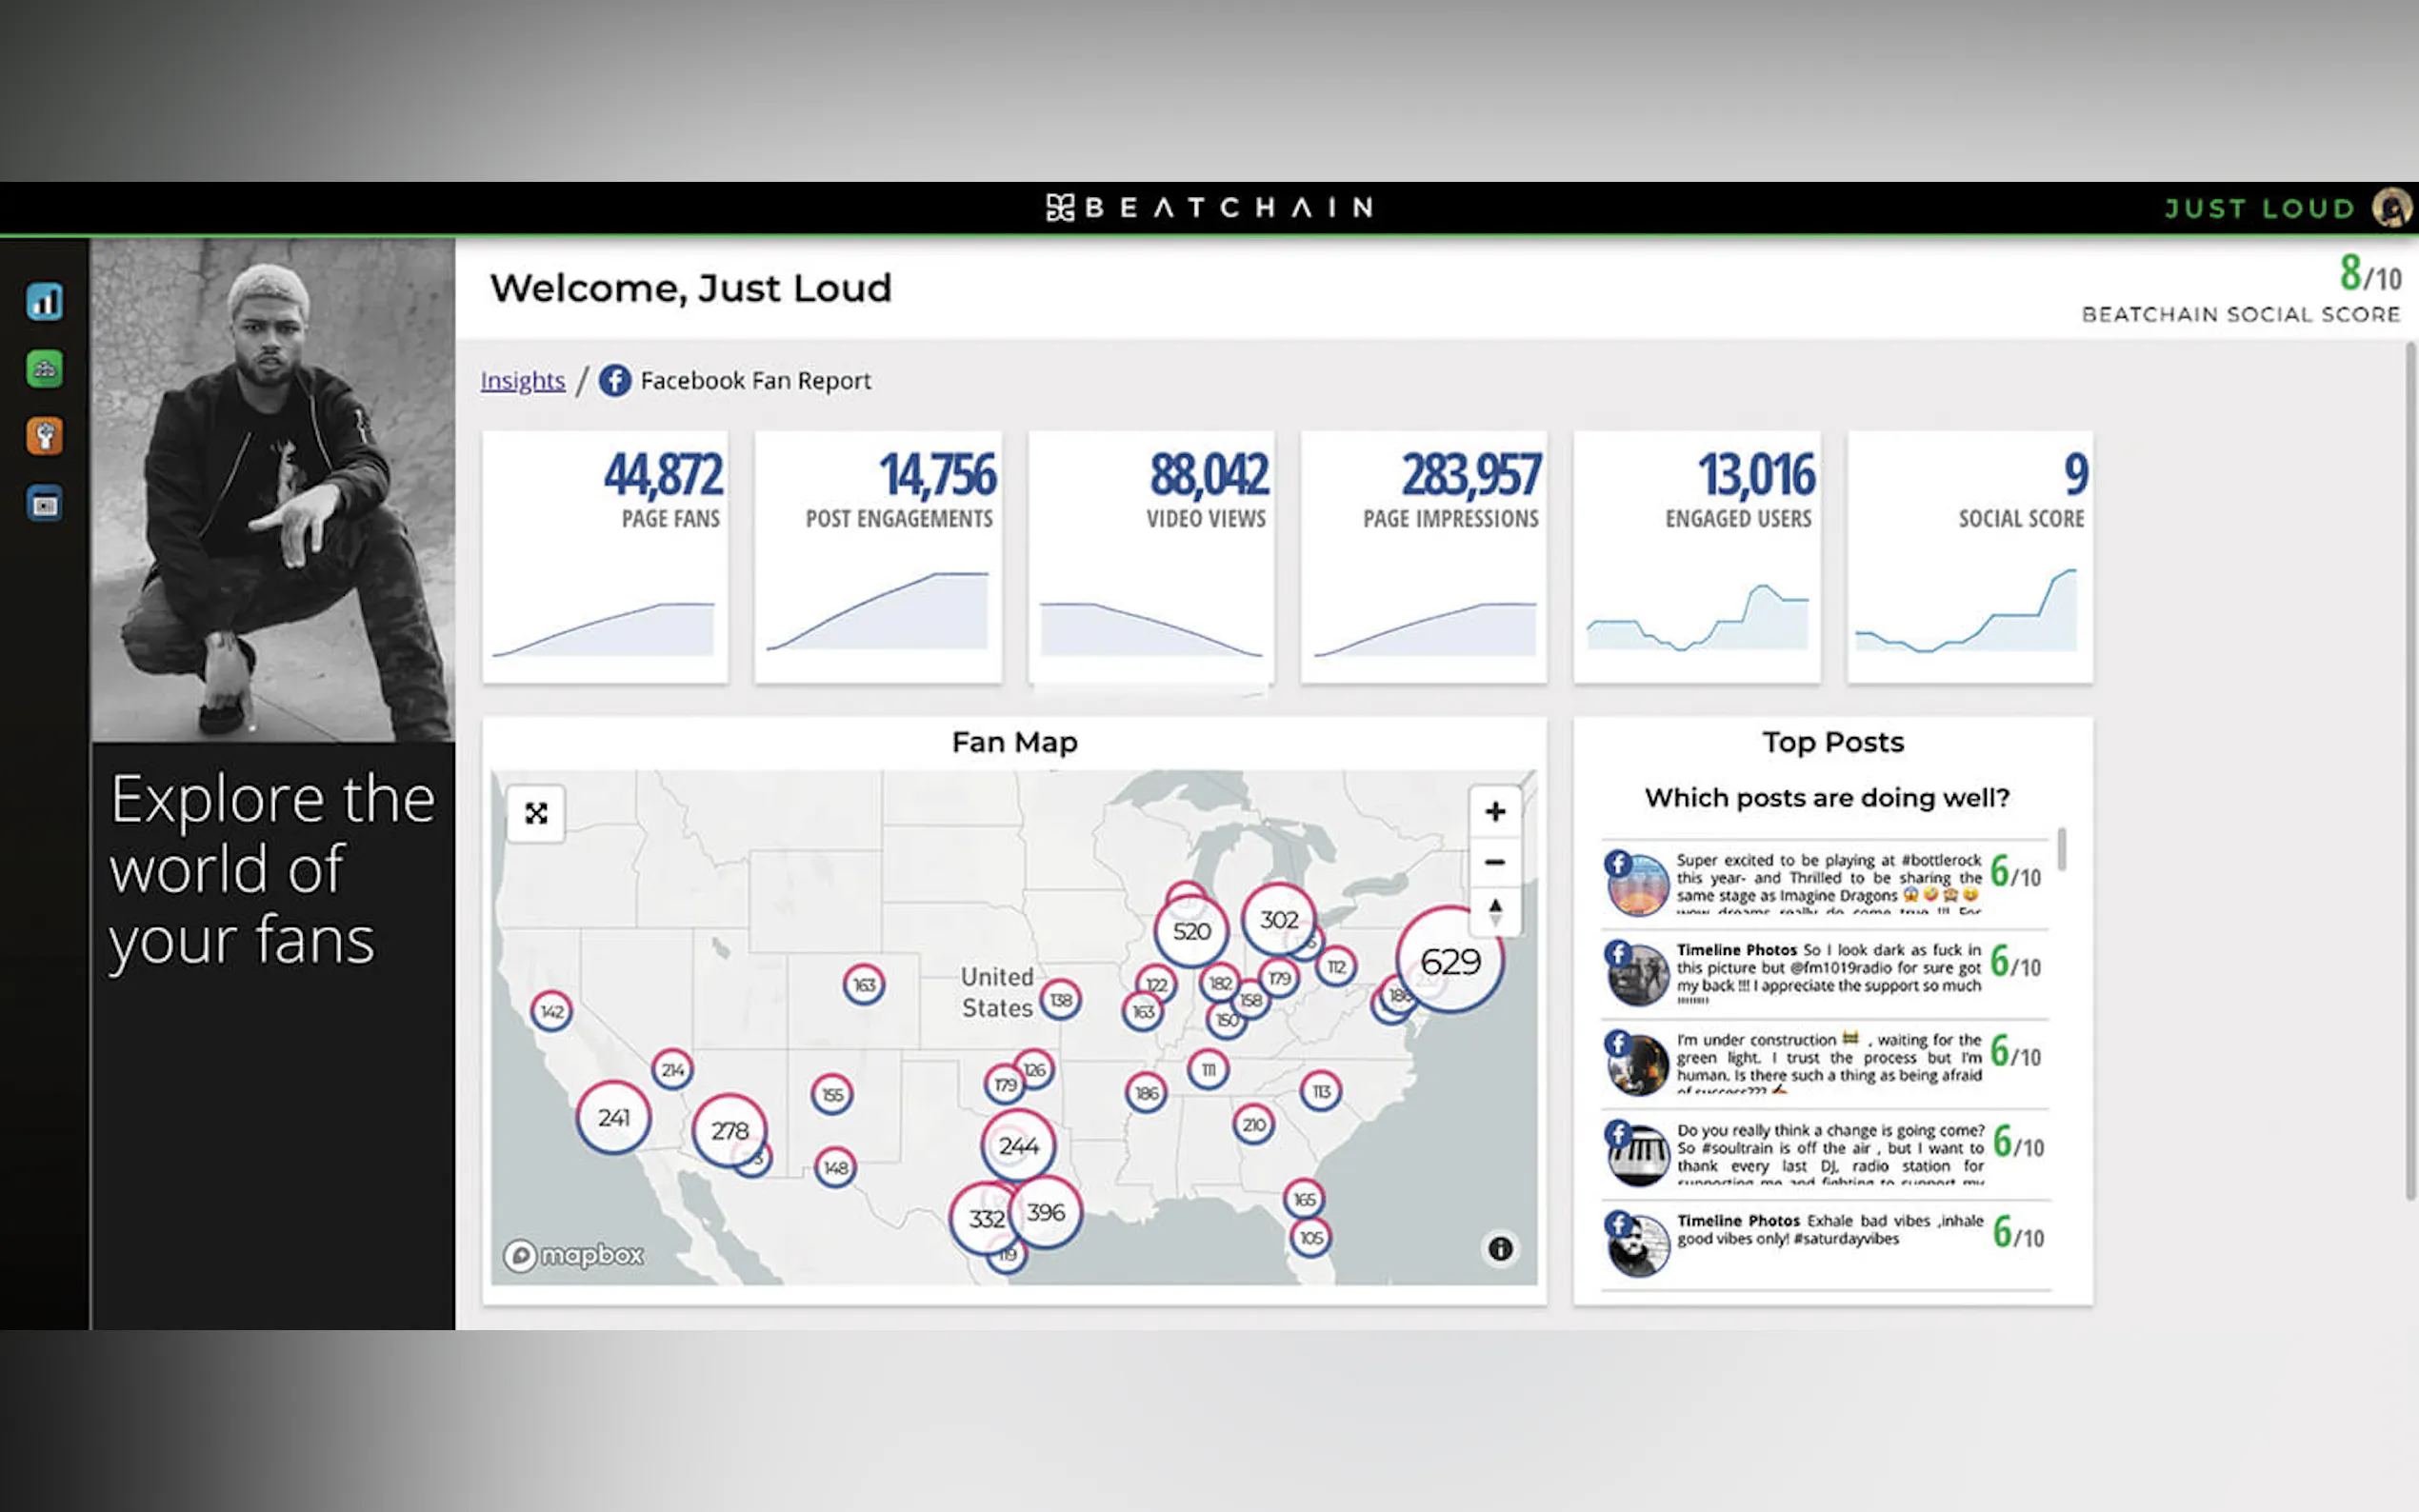The height and width of the screenshot is (1512, 2419).
Task: Open the blue bar-chart insights sidebar icon
Action: [x=44, y=302]
